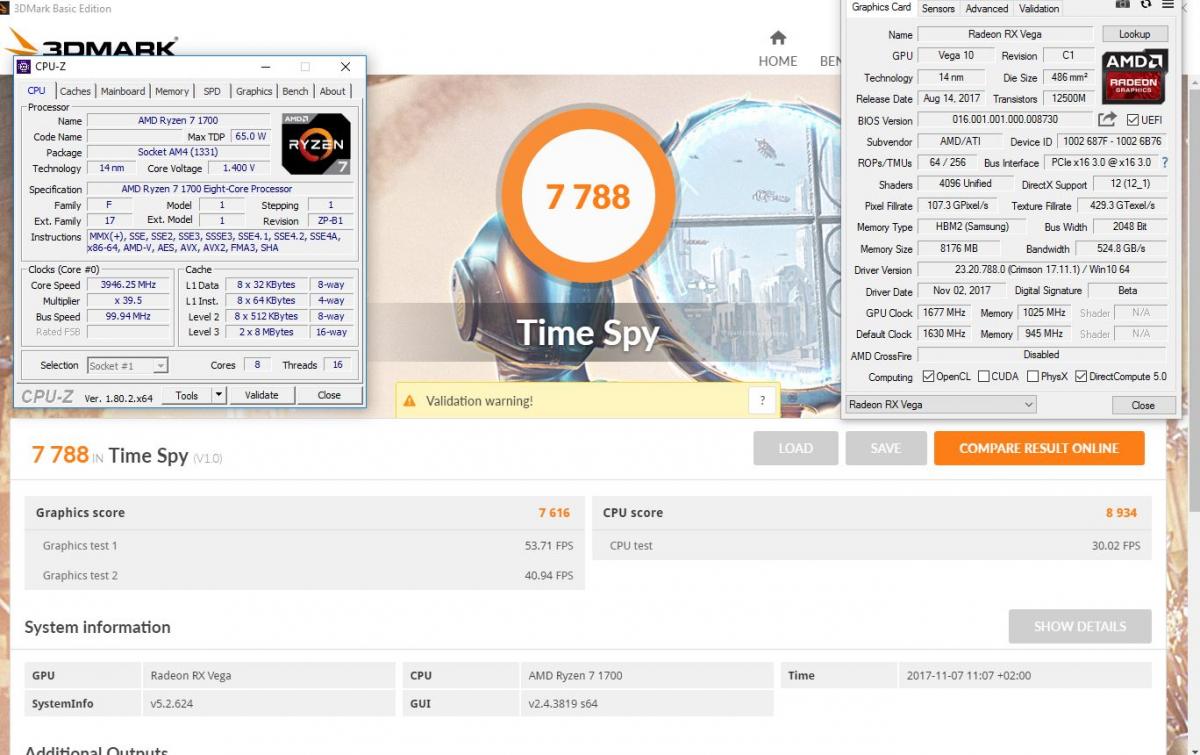Open the Radeon RX Vega GPU selector dropdown
The height and width of the screenshot is (755, 1200).
pyautogui.click(x=940, y=404)
